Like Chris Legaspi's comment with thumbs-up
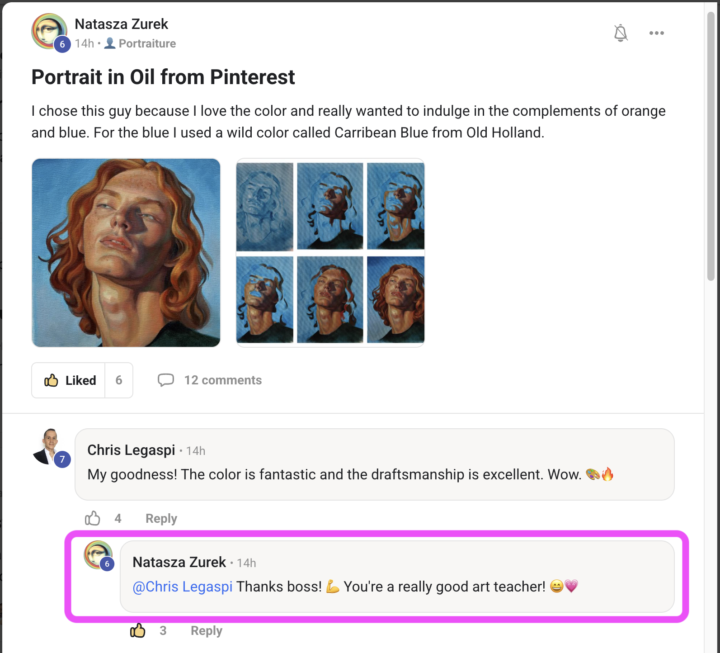The height and width of the screenshot is (653, 720). (93, 518)
